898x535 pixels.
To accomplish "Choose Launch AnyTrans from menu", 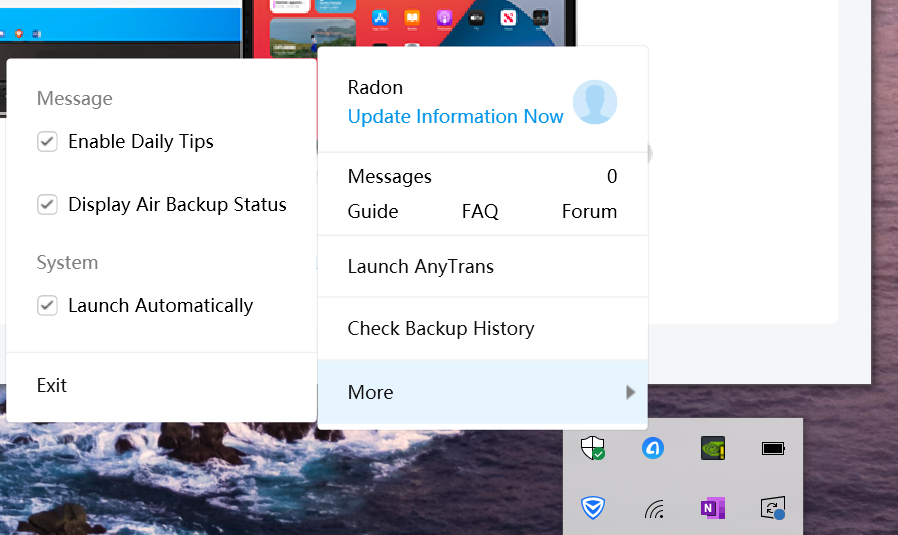I will coord(483,266).
